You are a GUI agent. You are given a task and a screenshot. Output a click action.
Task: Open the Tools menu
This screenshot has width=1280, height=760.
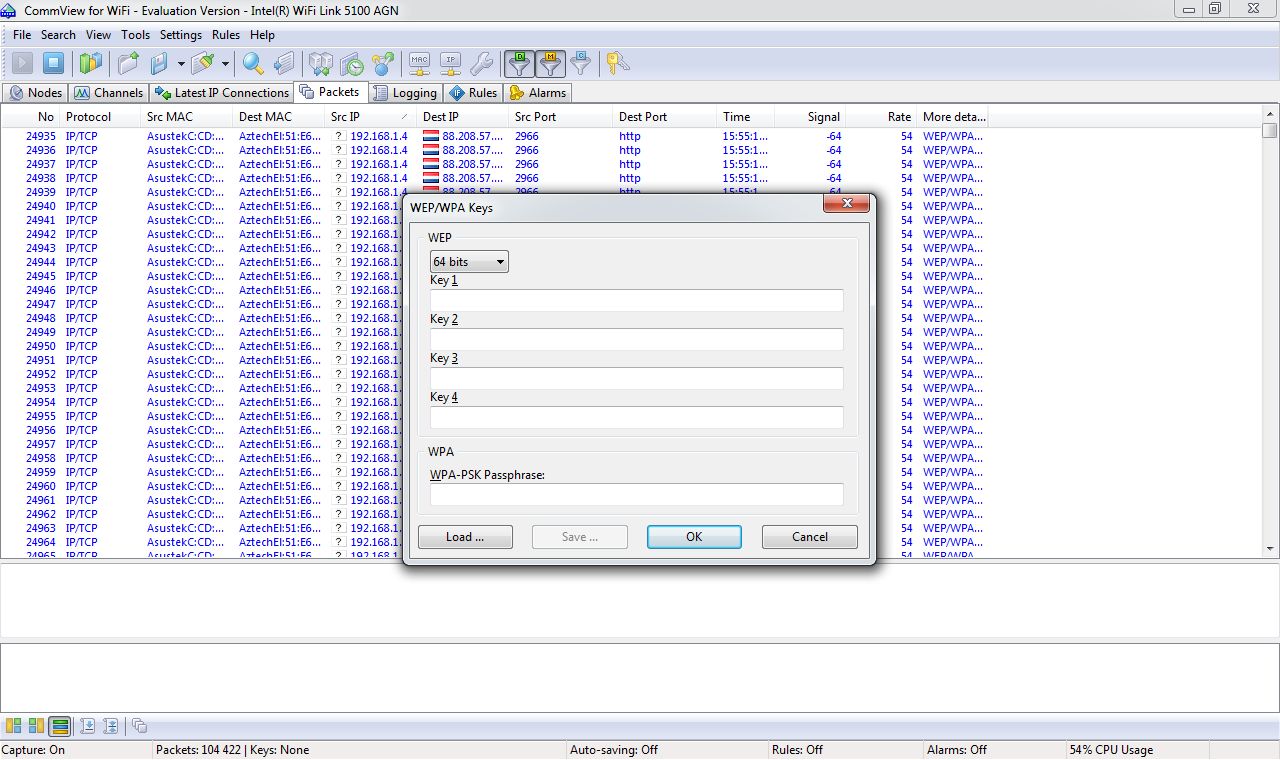pyautogui.click(x=135, y=35)
